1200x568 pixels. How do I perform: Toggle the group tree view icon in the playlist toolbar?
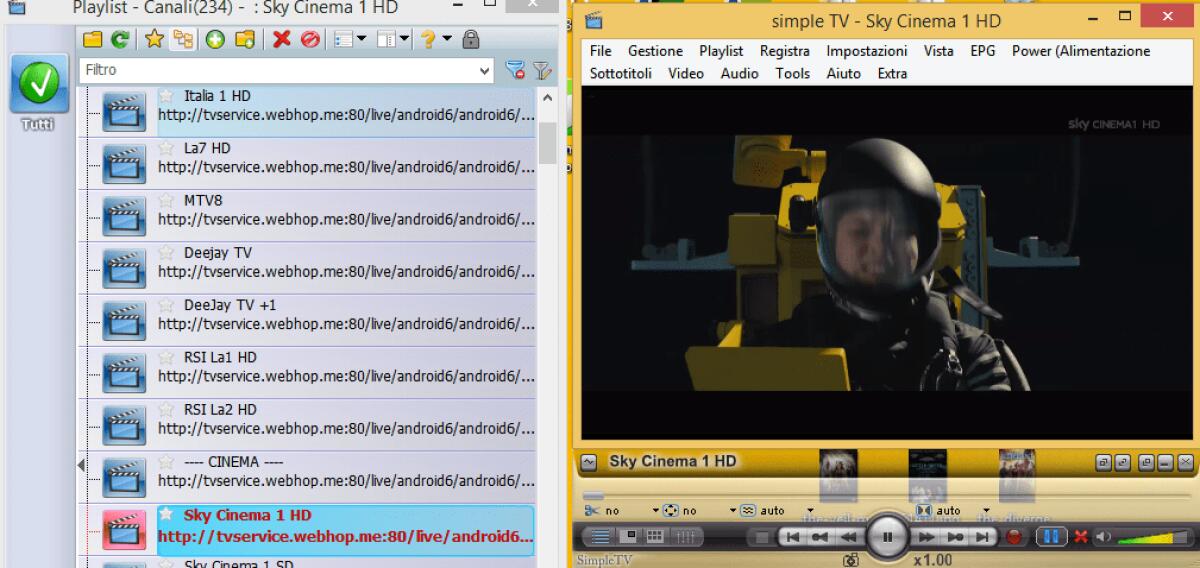tap(183, 39)
